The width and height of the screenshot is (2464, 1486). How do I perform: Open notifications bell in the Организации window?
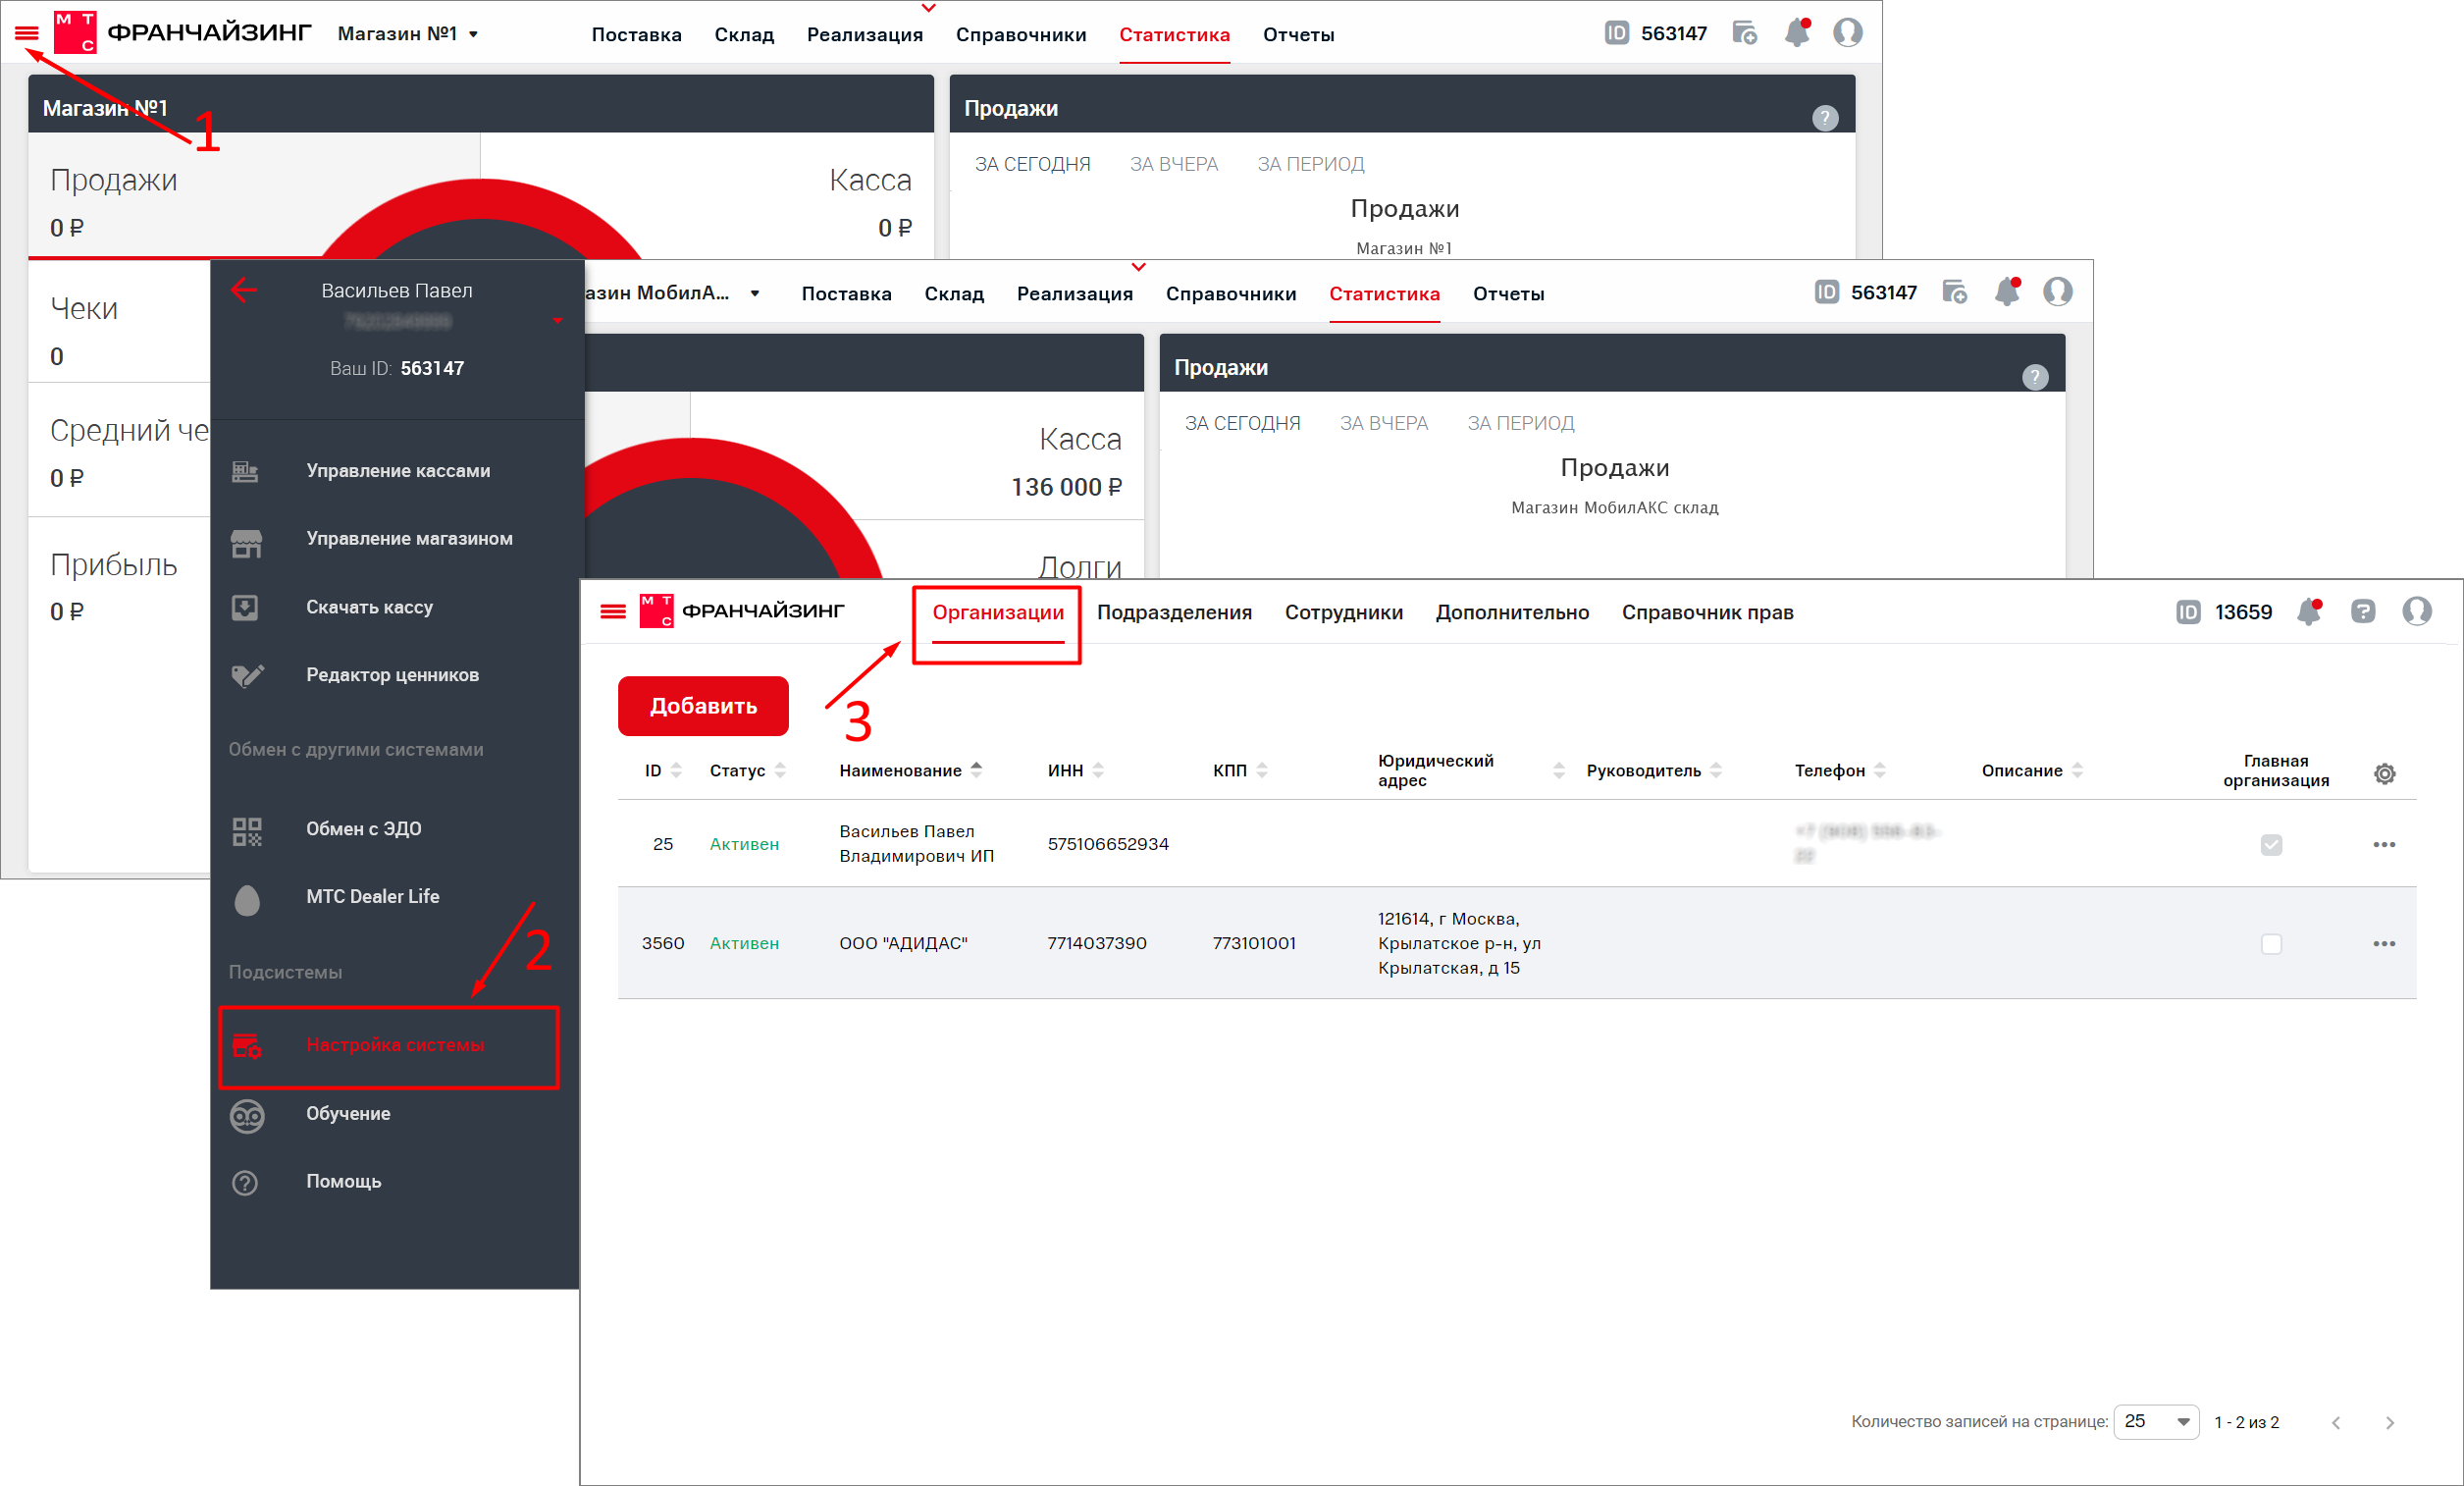(2309, 611)
